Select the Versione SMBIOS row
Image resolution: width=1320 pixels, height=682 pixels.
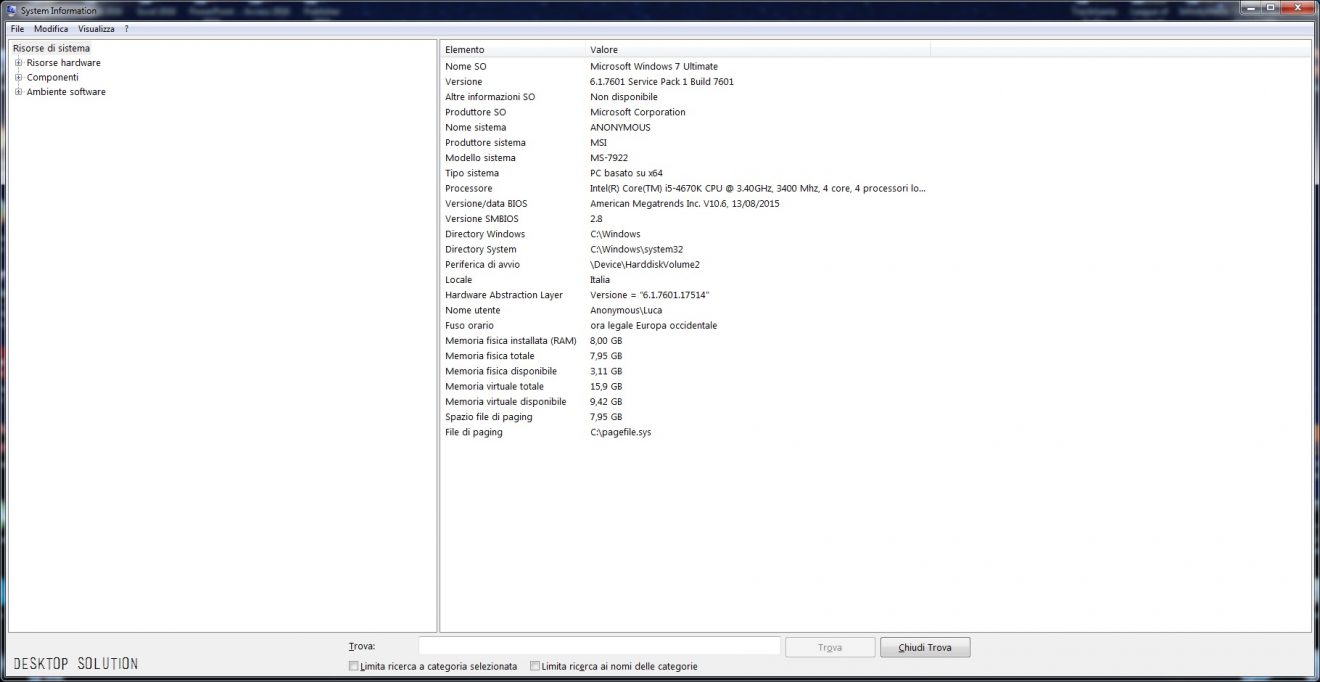tap(685, 219)
